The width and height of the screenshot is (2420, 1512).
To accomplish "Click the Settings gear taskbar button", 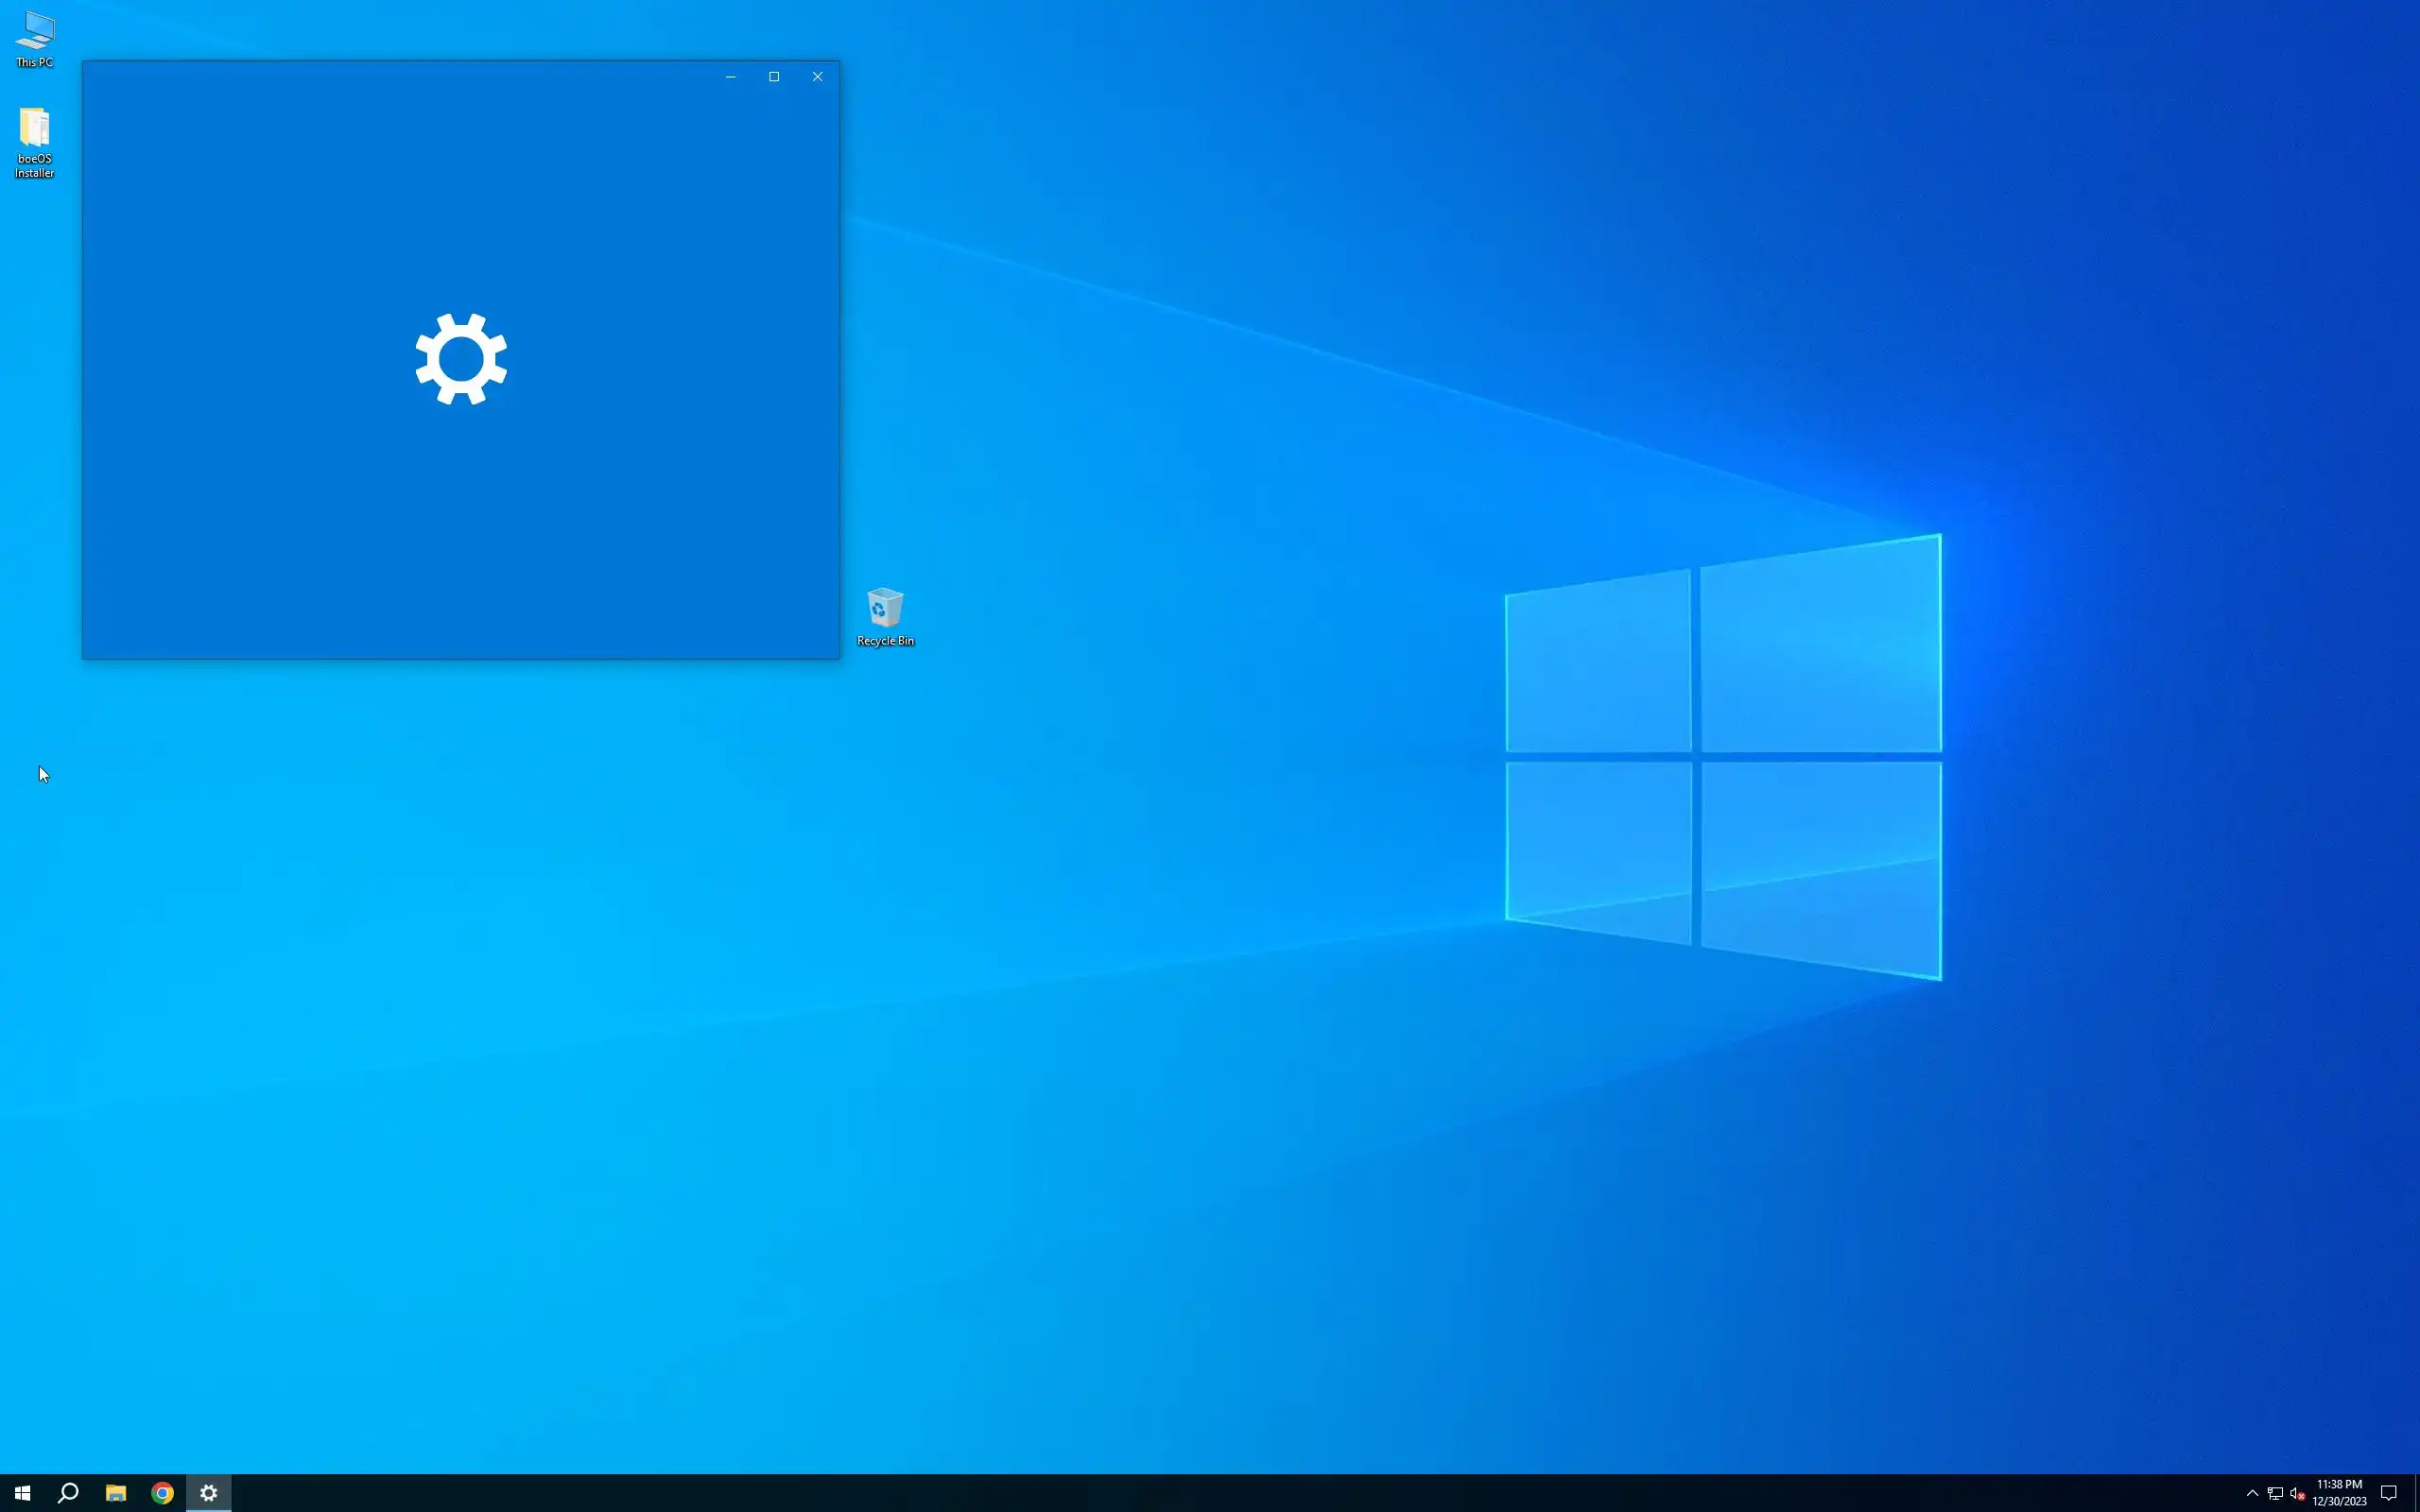I will click(x=208, y=1493).
